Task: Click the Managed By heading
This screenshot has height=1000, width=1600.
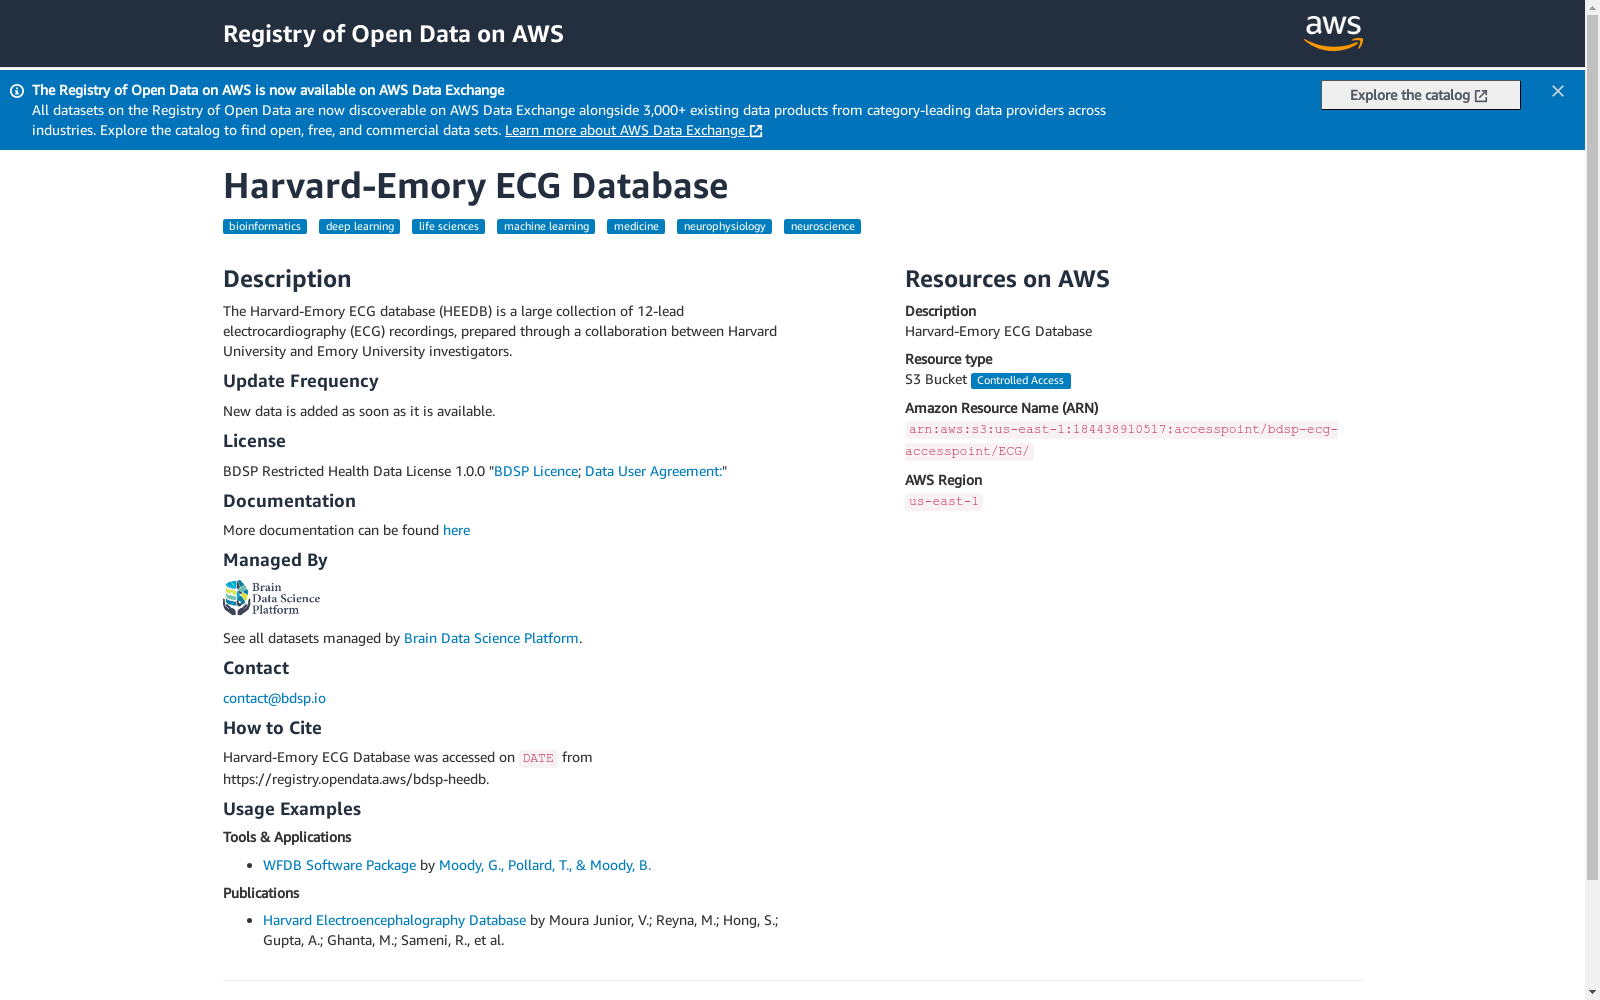Action: point(275,560)
